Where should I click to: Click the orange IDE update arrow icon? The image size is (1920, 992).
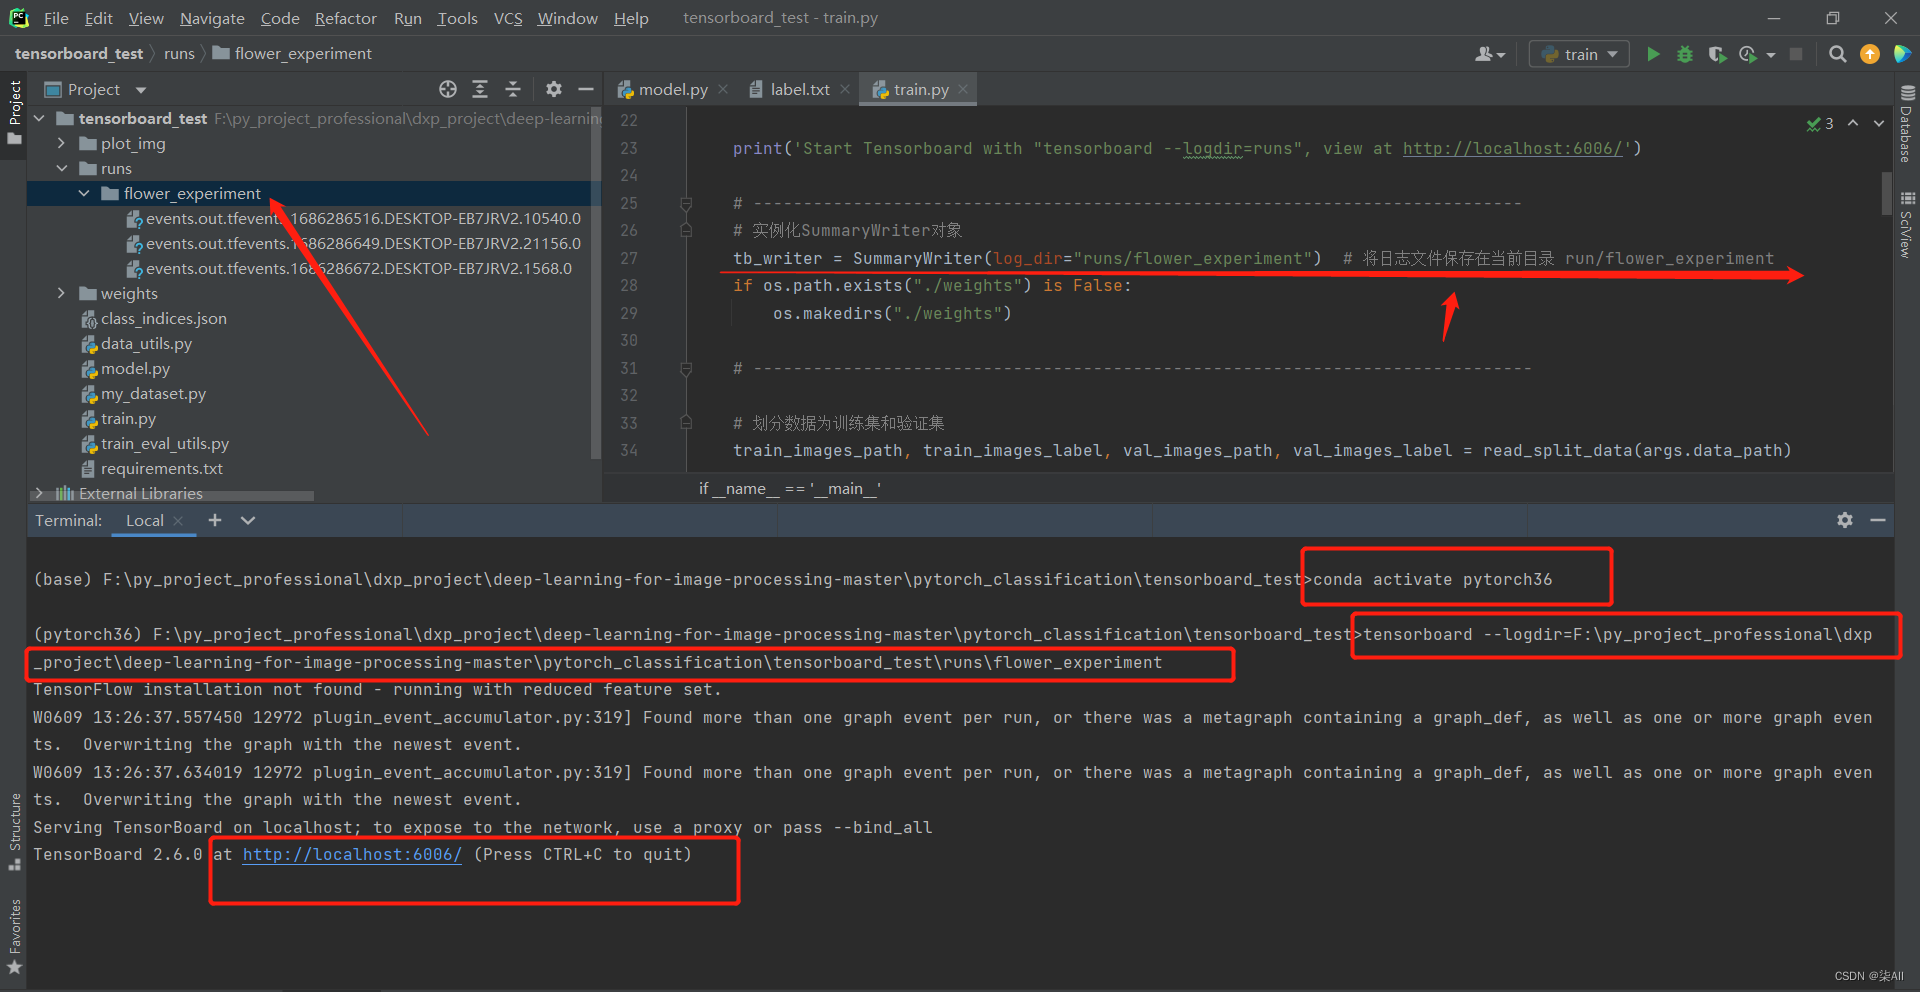click(1870, 54)
